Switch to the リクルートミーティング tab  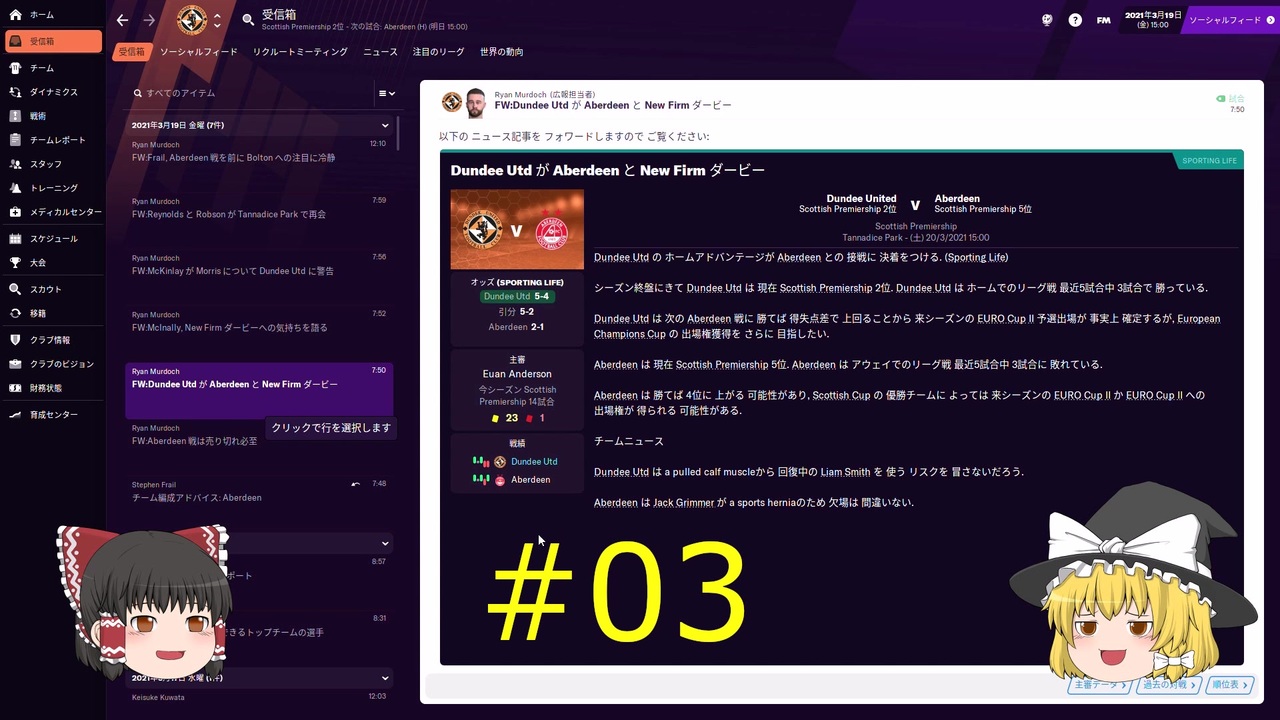(x=300, y=52)
